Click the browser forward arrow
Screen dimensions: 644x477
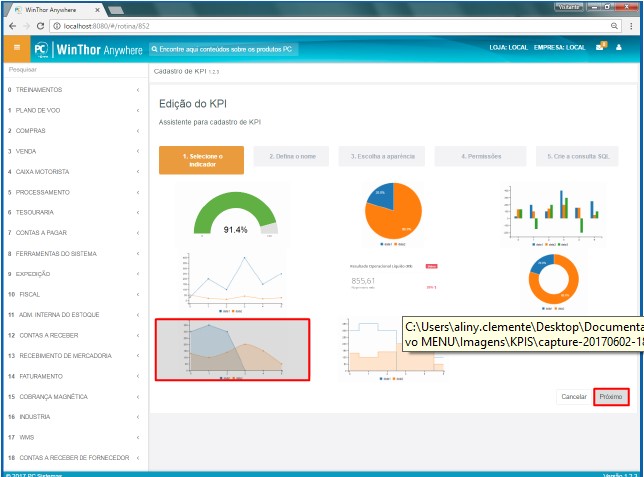[x=27, y=26]
